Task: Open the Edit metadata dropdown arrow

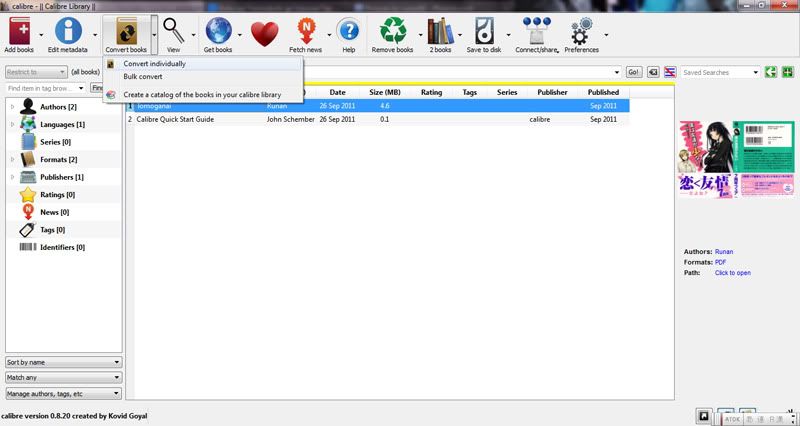Action: click(x=95, y=35)
